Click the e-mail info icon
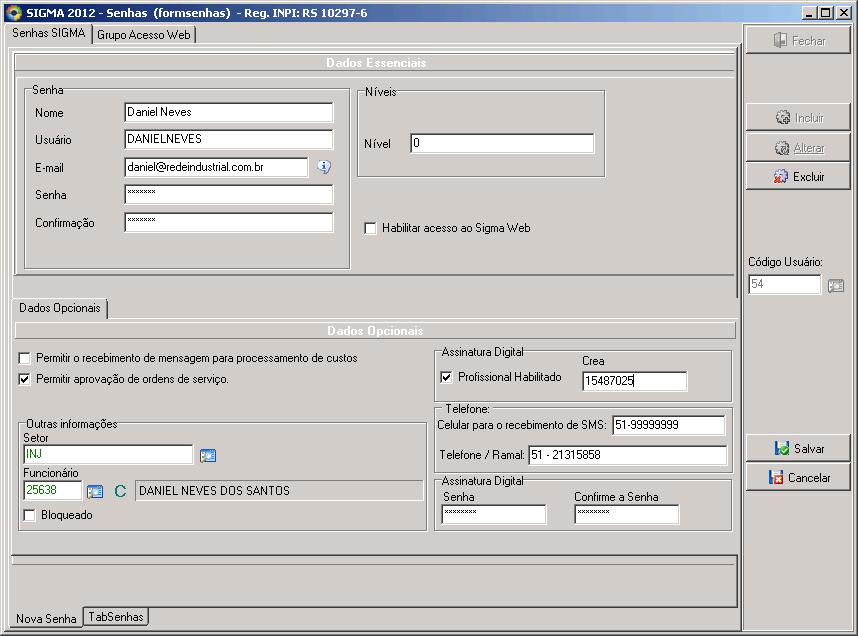The height and width of the screenshot is (636, 858). [324, 166]
